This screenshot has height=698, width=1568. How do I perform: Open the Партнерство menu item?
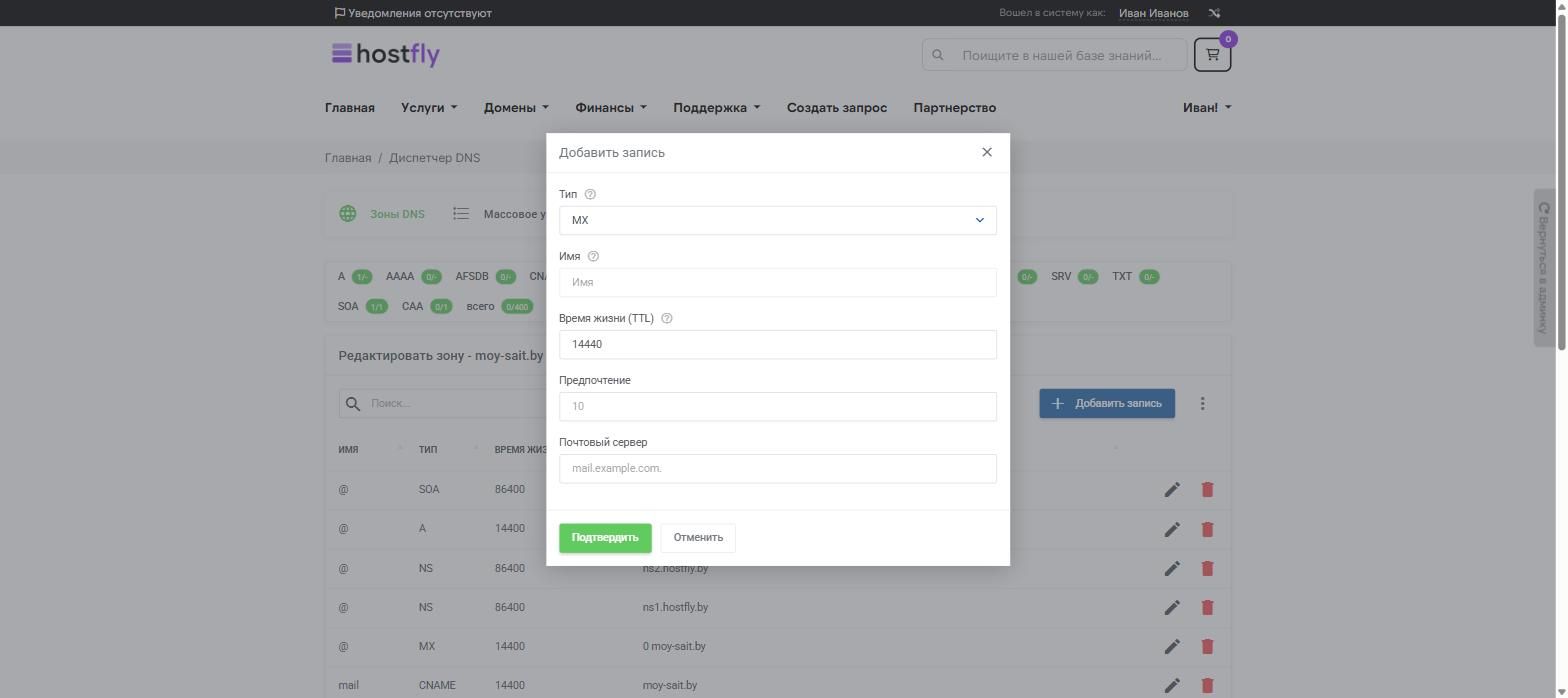[955, 108]
